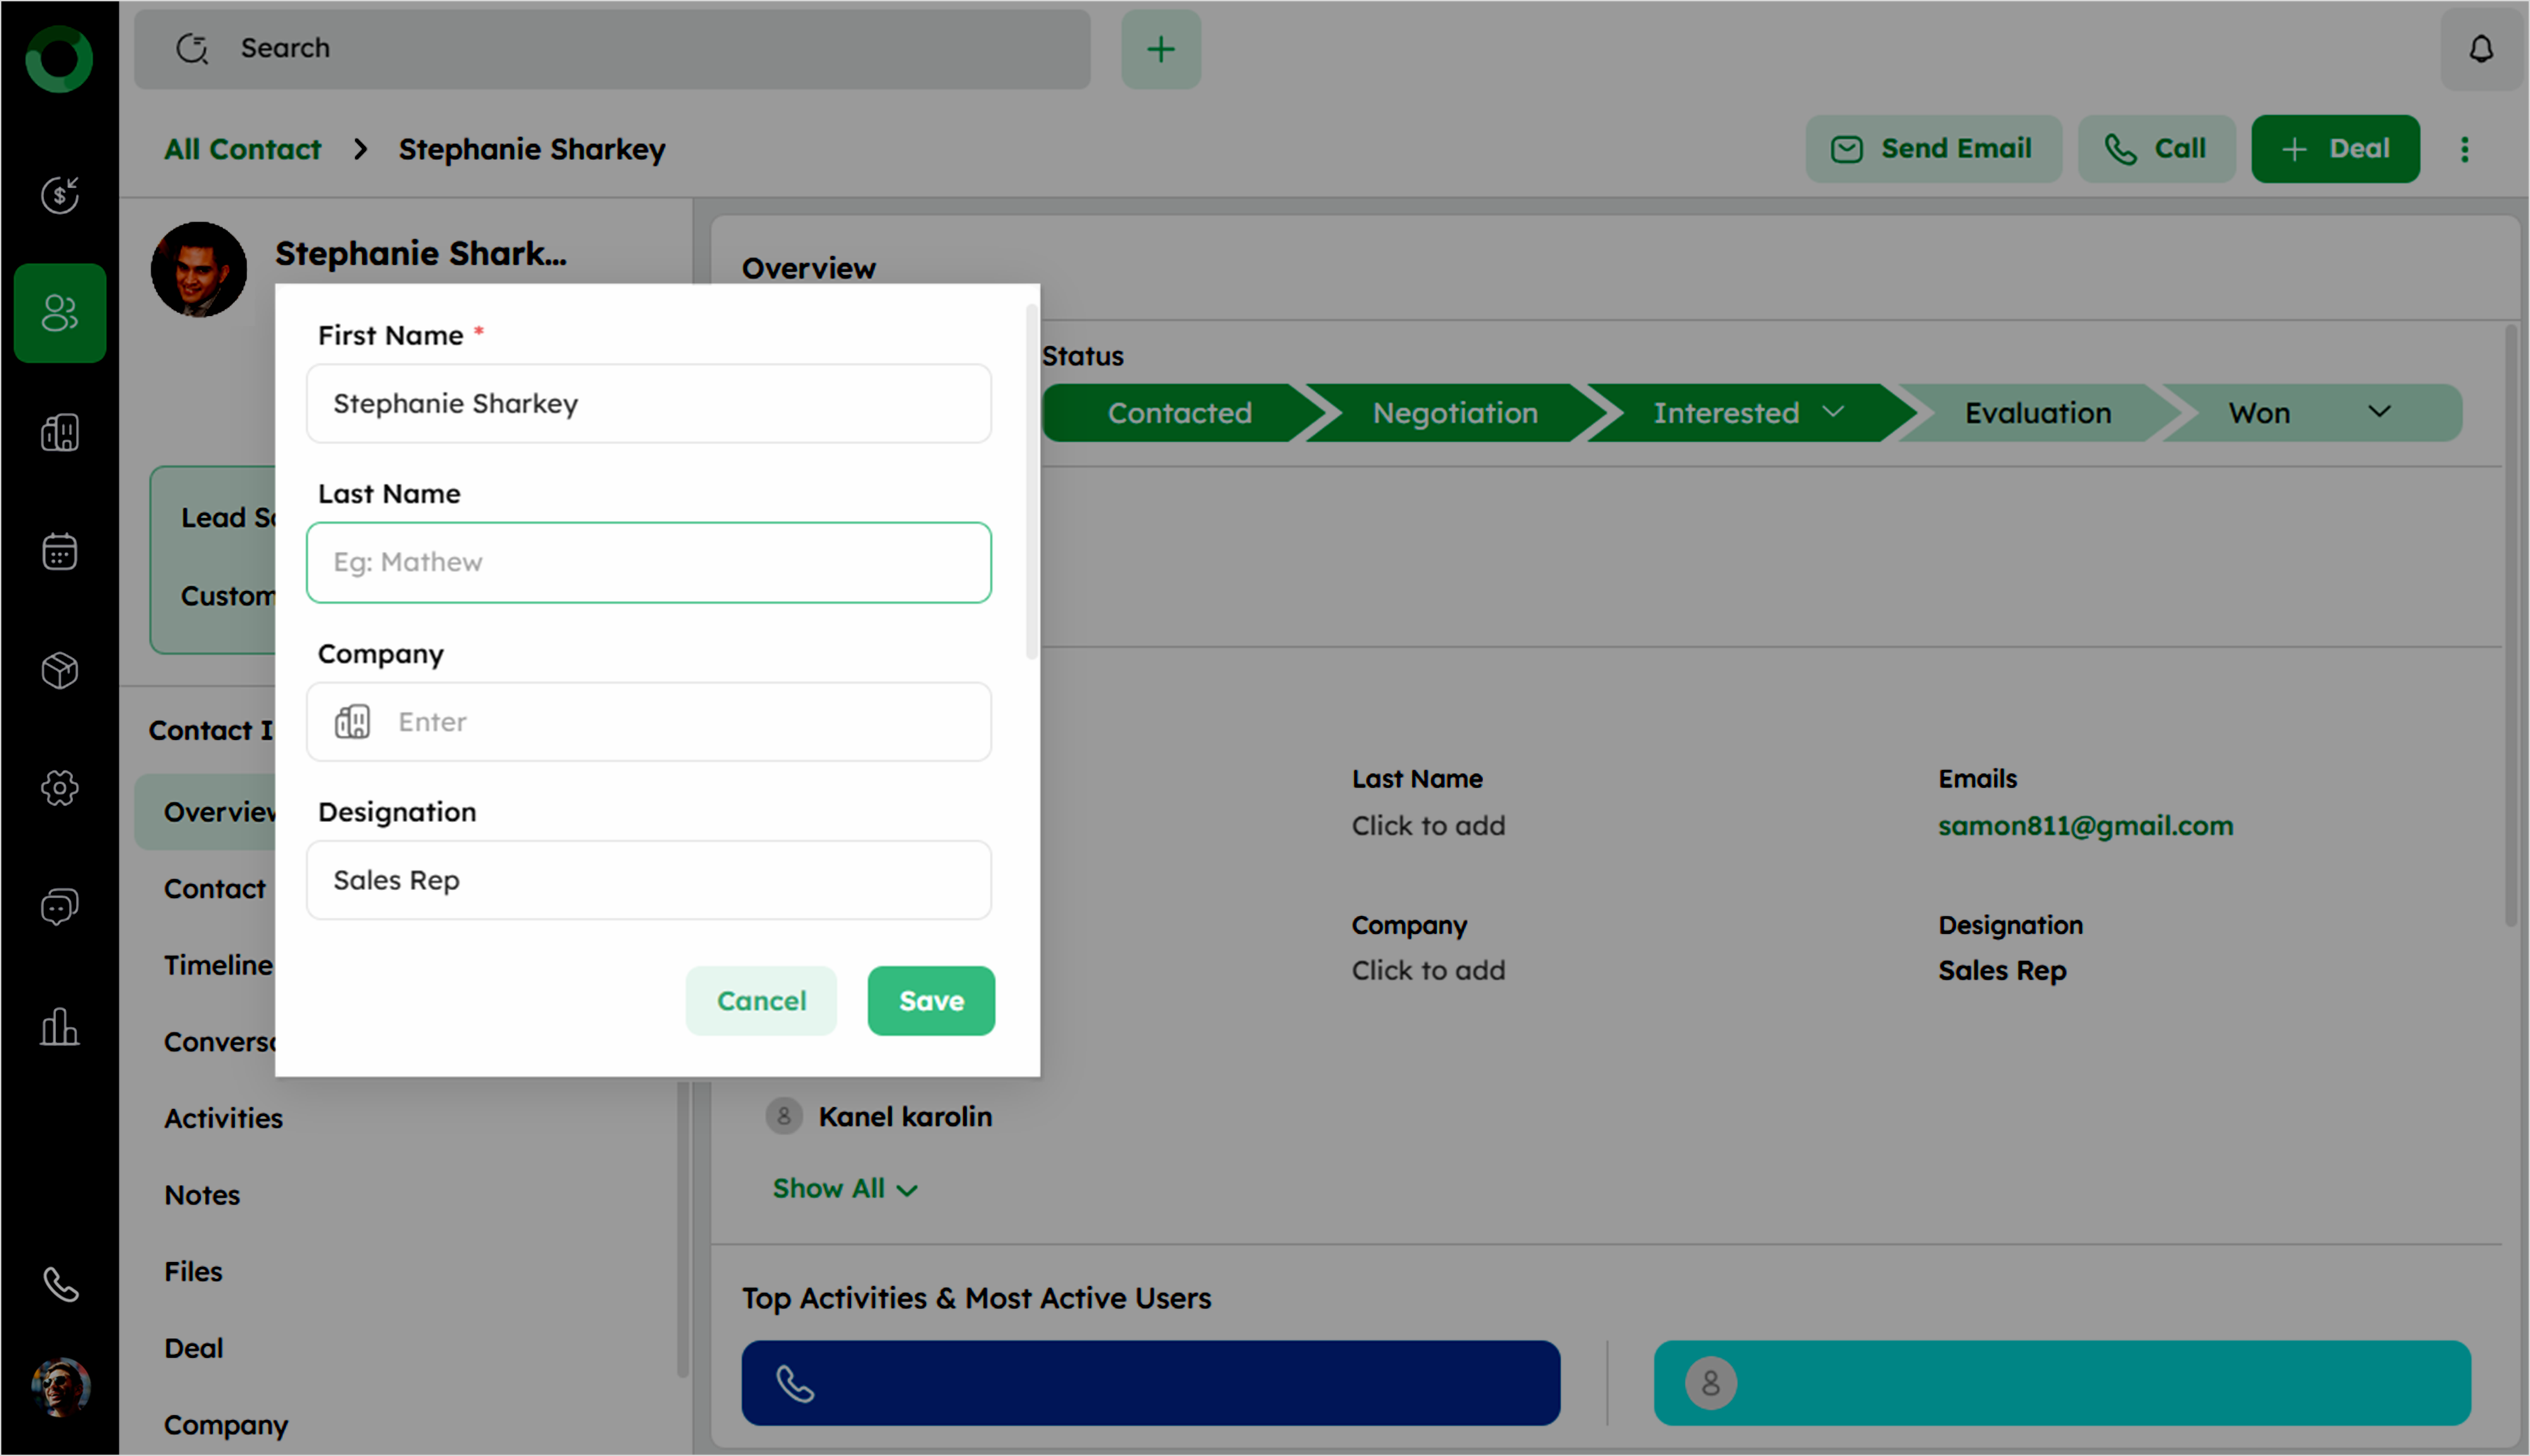Click the notification bell icon
Image resolution: width=2530 pixels, height=1456 pixels.
(2480, 49)
